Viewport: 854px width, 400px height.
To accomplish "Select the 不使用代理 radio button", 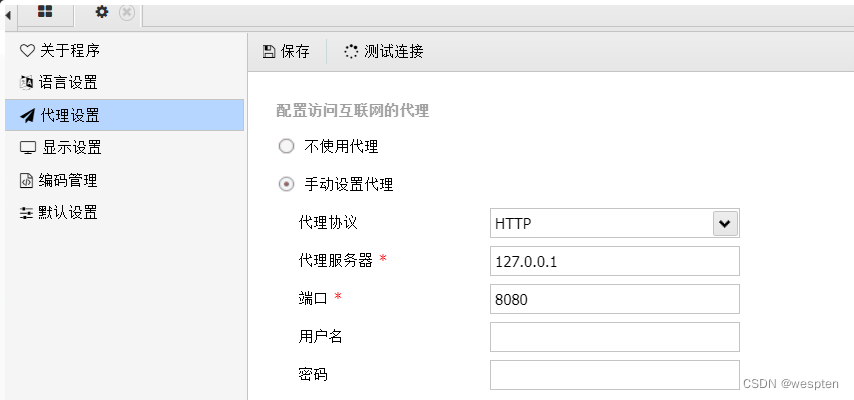I will point(287,146).
